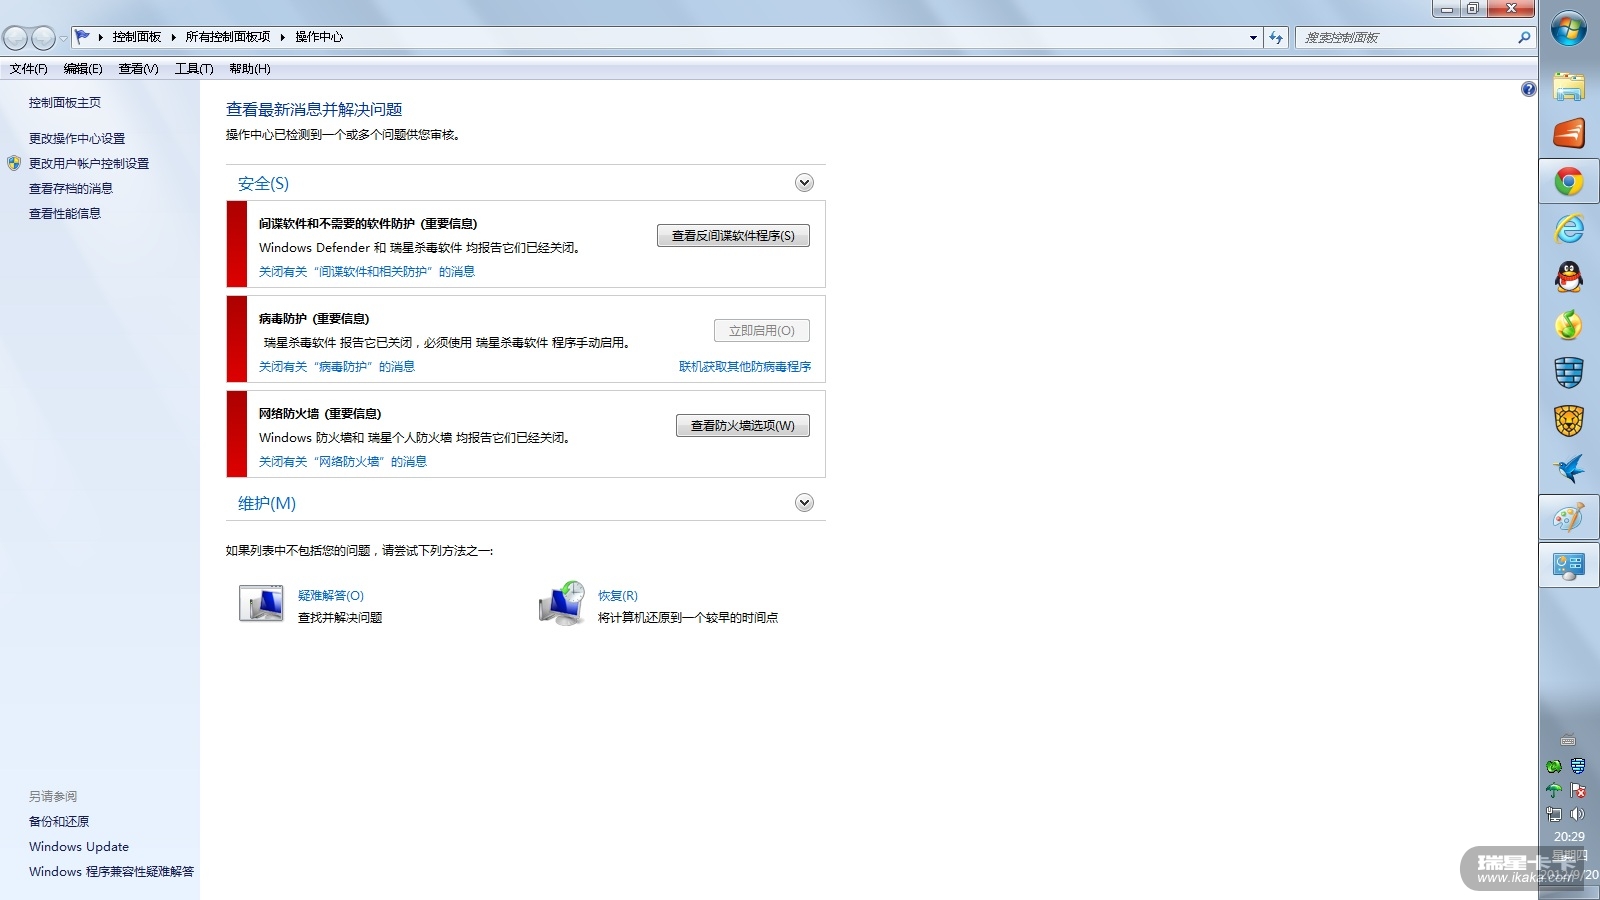Viewport: 1600px width, 900px height.
Task: Expand breadcrumb arrow before 控制面板
Action: pyautogui.click(x=101, y=37)
